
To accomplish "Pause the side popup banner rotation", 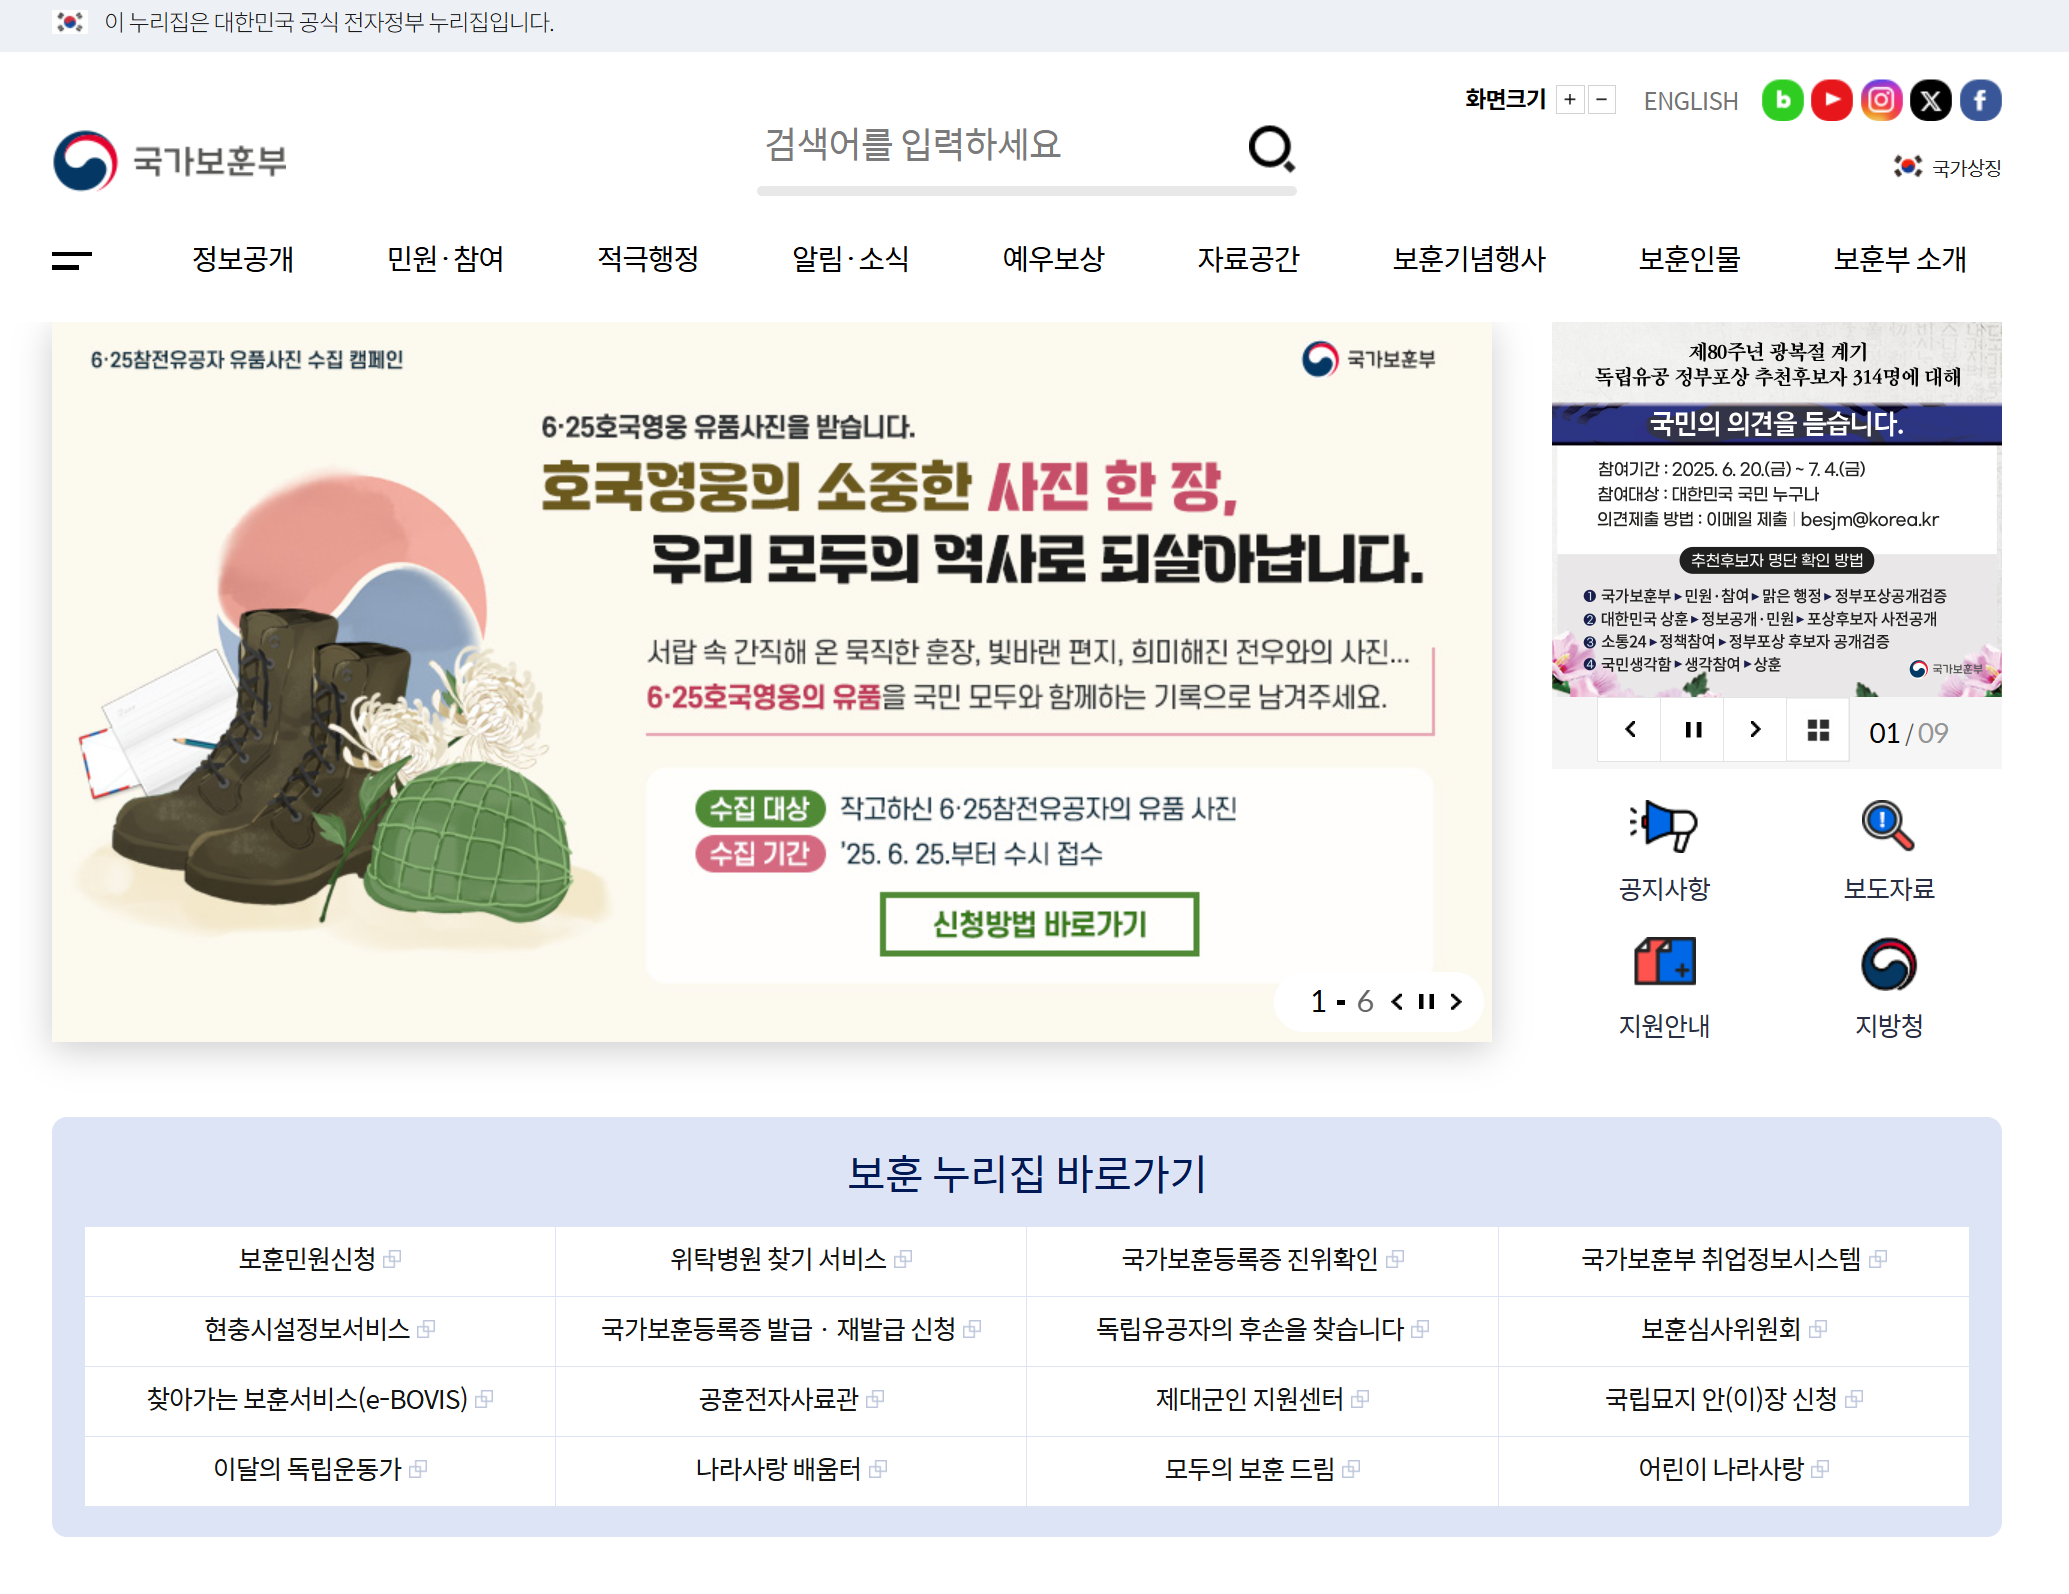I will pyautogui.click(x=1693, y=730).
